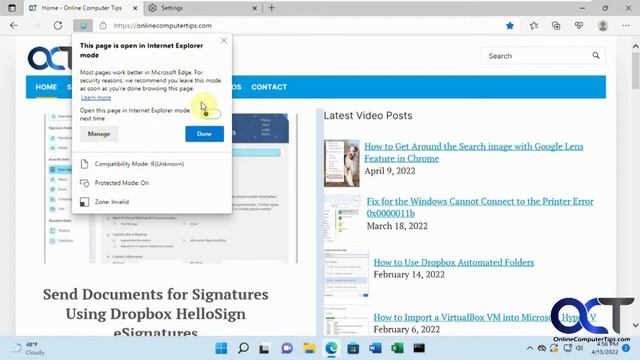Click the volume speaker tray icon
This screenshot has width=640, height=360.
tap(579, 348)
